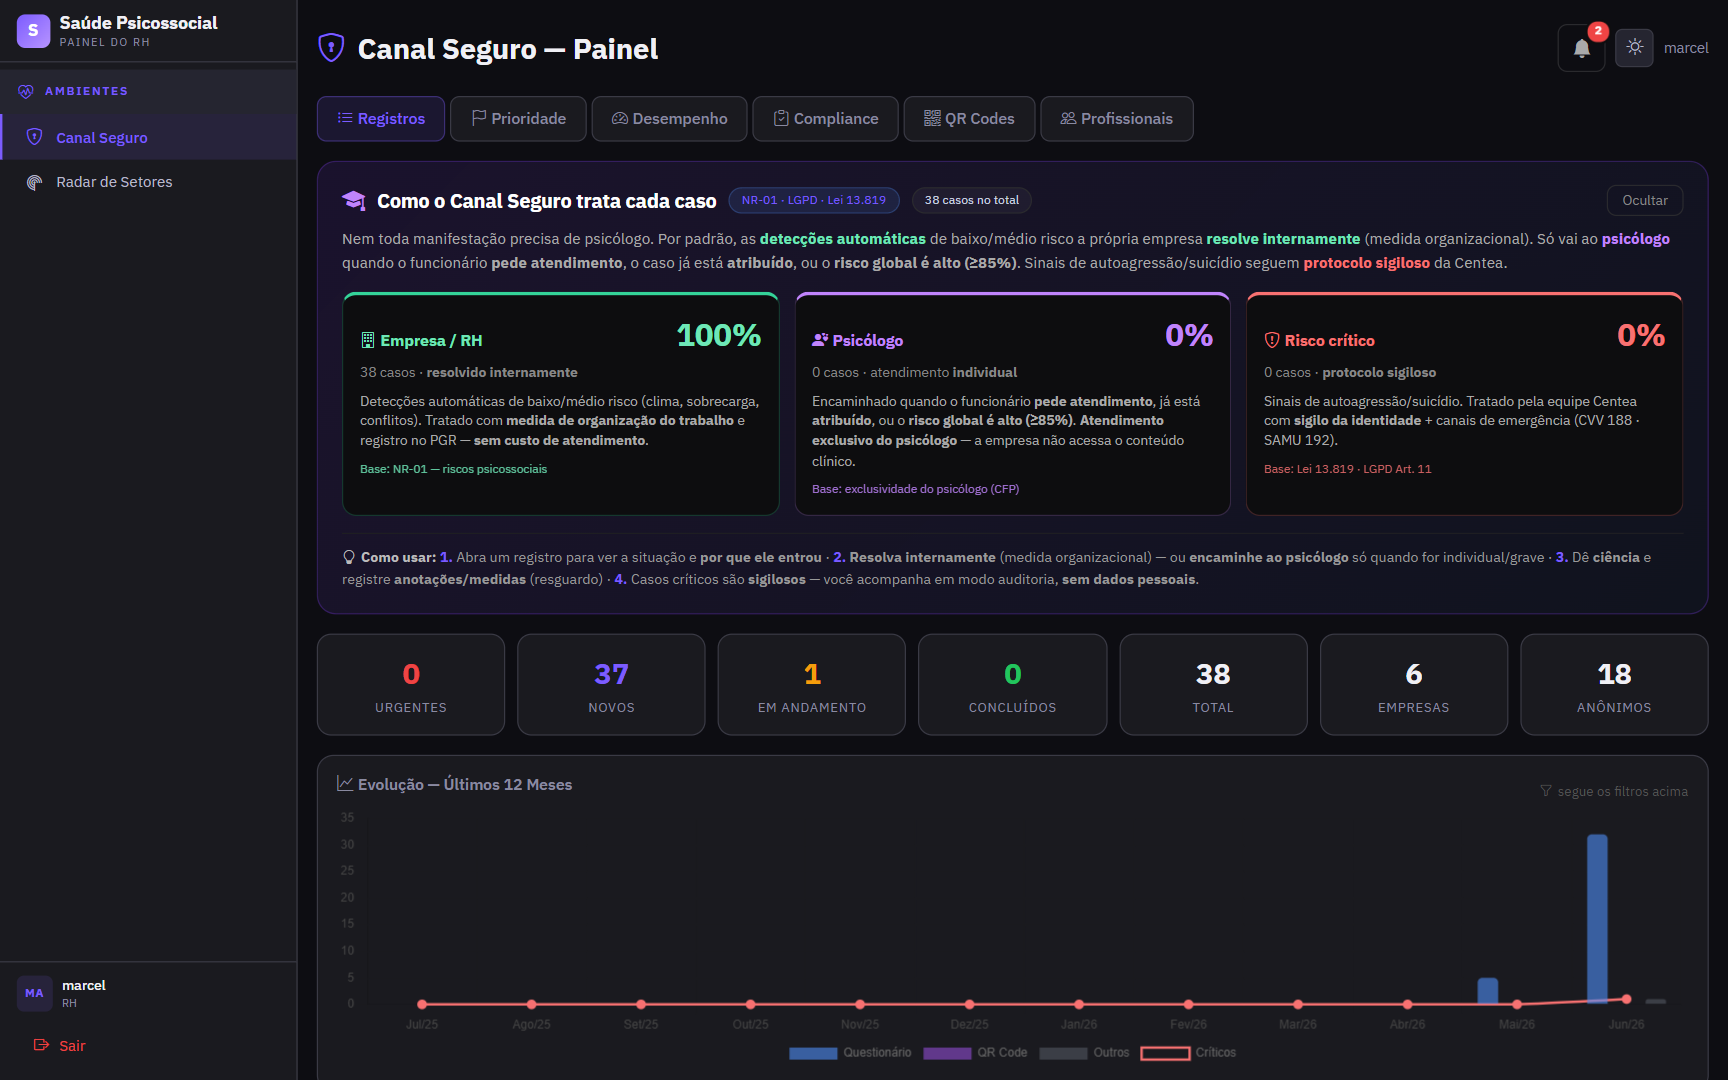
Task: Click the NR-01 · LGPD · Lei 13.819 badge
Action: pyautogui.click(x=814, y=200)
